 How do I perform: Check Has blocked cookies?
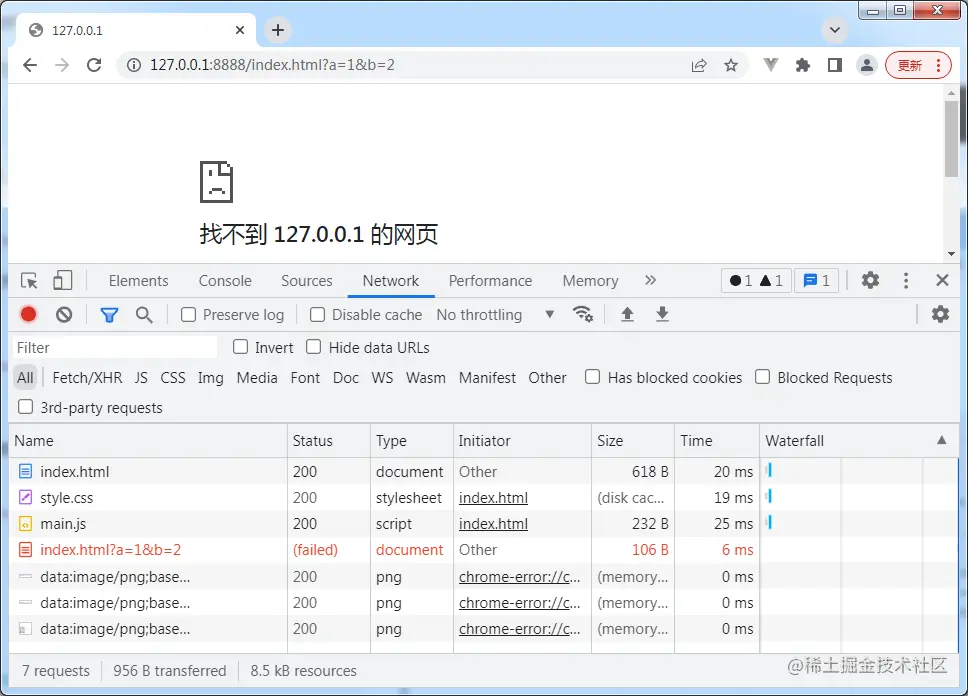593,377
